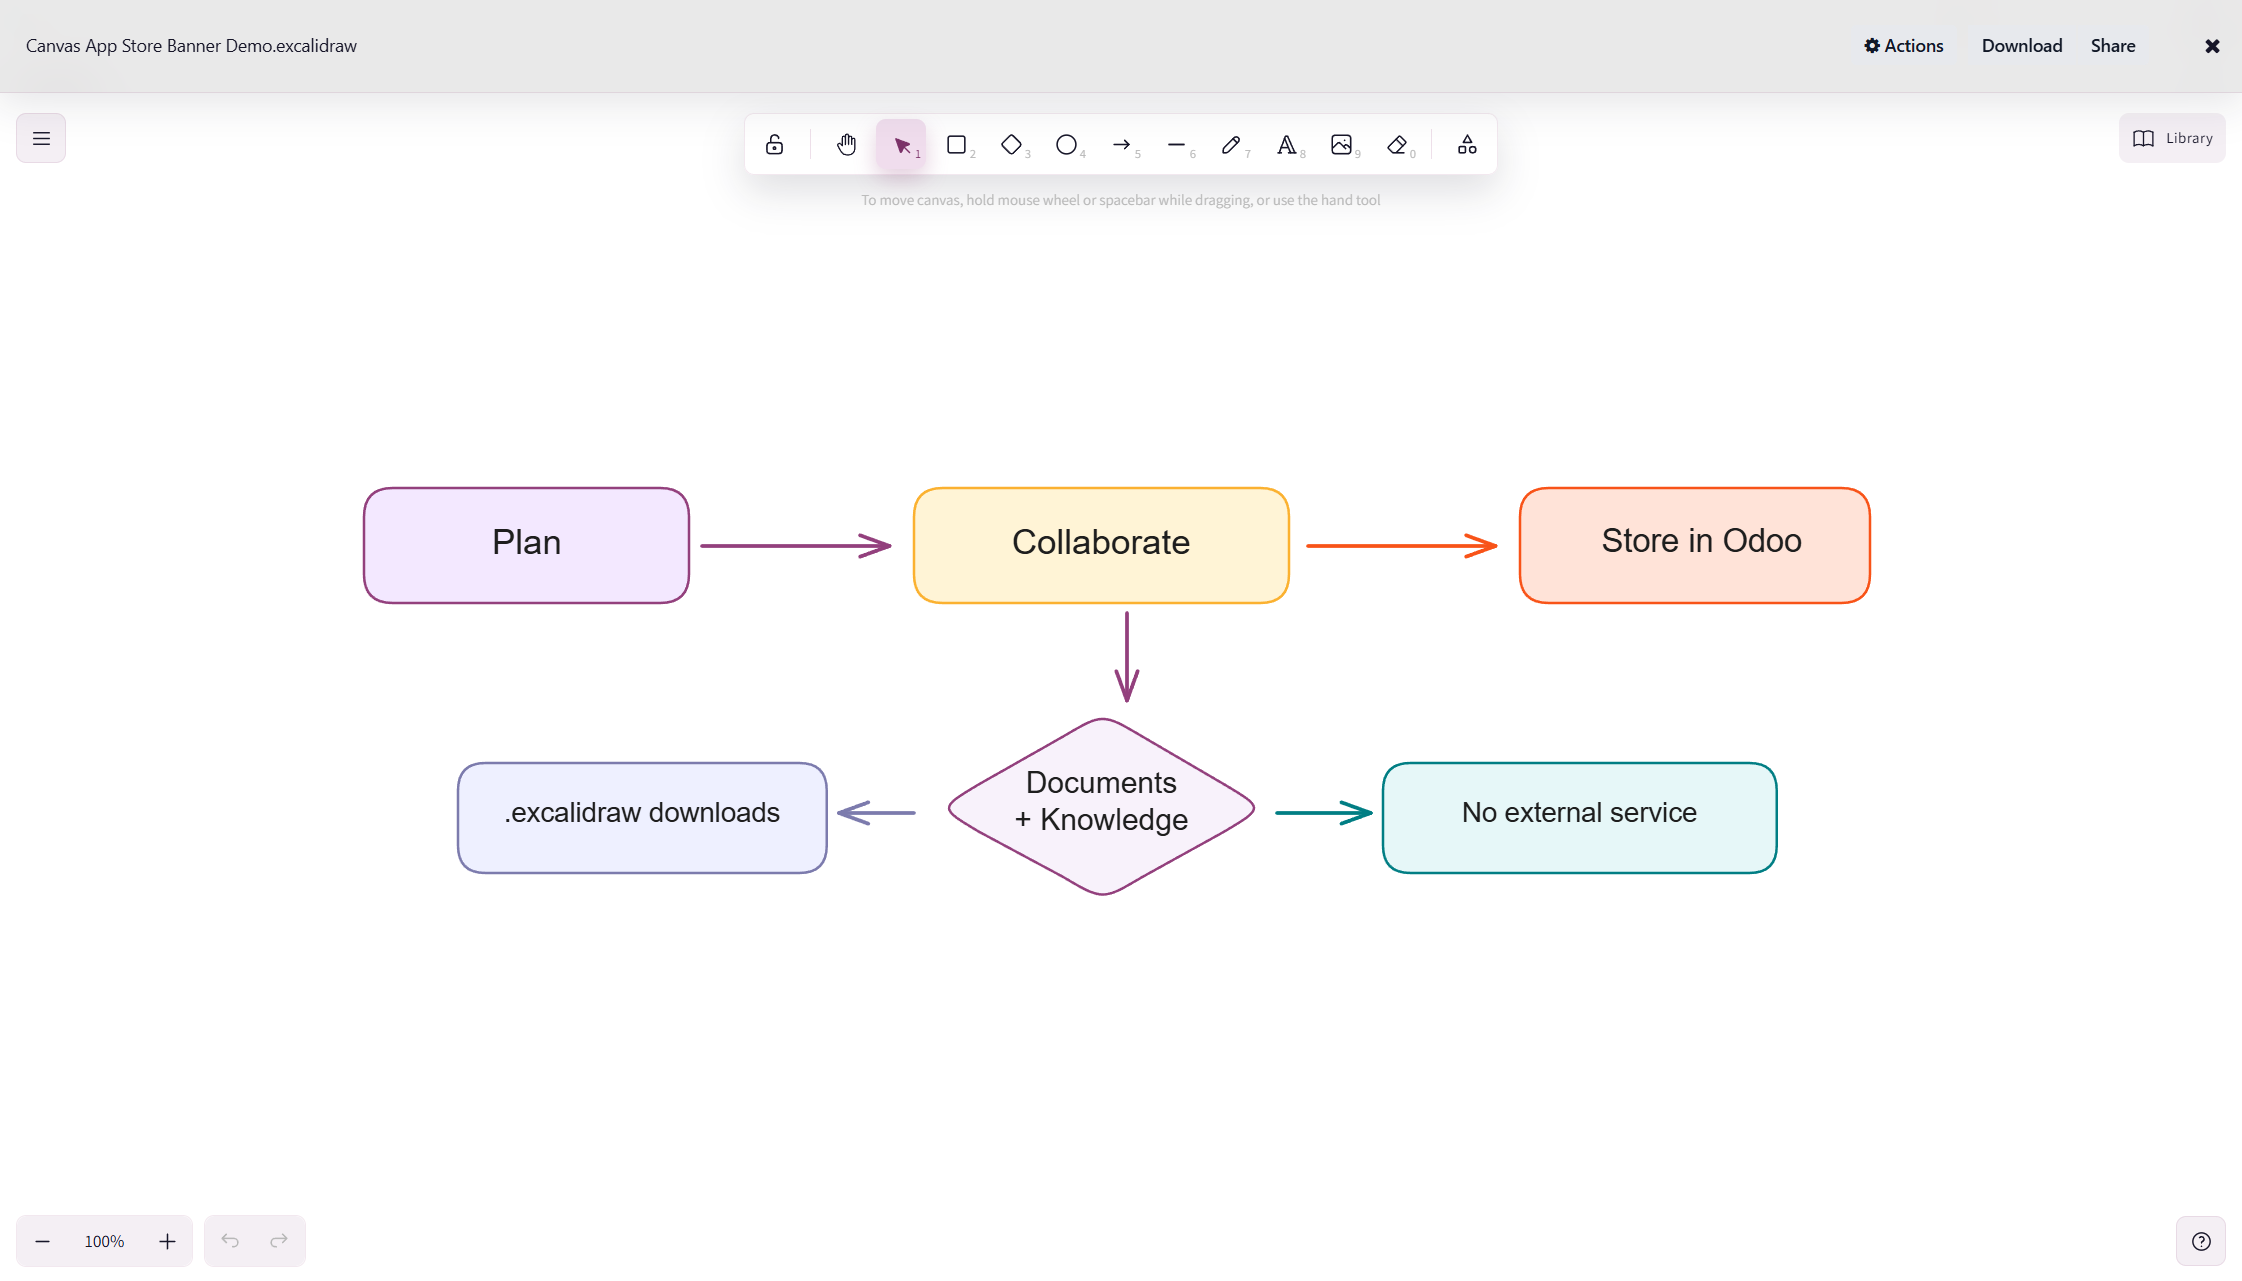Select the Draw pencil tool
This screenshot has width=2242, height=1281.
(x=1231, y=145)
